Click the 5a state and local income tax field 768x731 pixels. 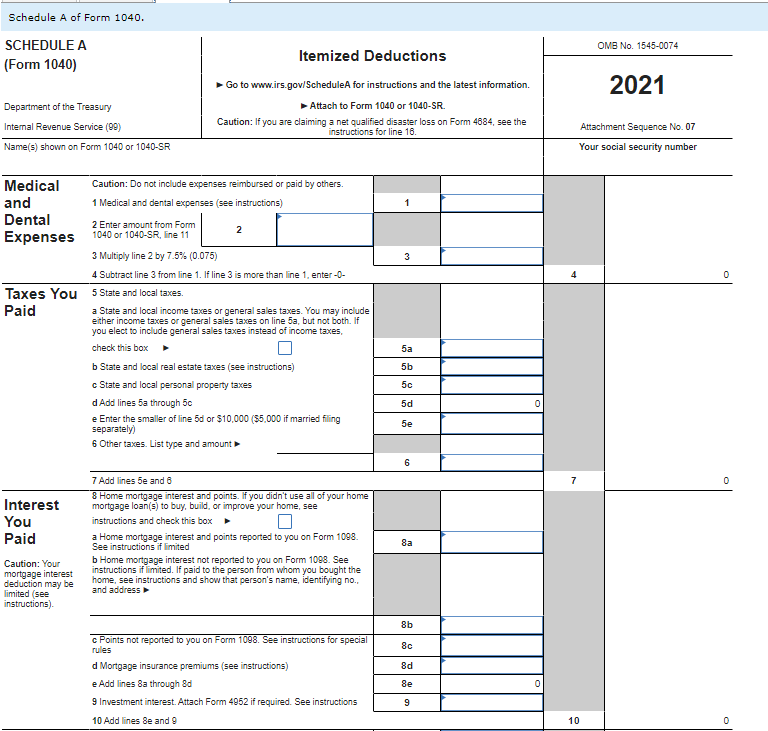492,348
